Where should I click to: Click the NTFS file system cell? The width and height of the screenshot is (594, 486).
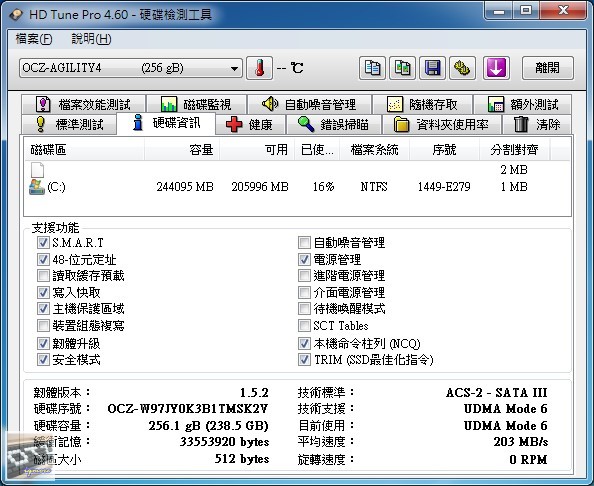coord(374,187)
